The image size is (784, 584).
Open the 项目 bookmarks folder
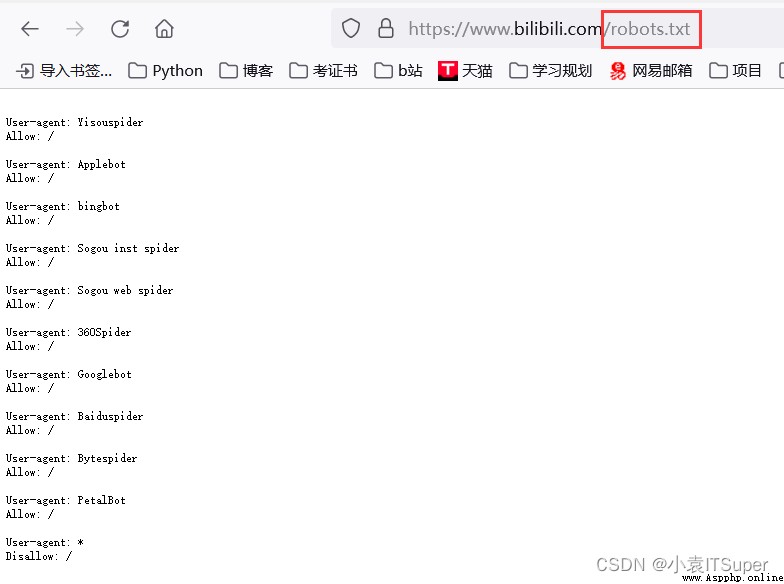point(736,71)
